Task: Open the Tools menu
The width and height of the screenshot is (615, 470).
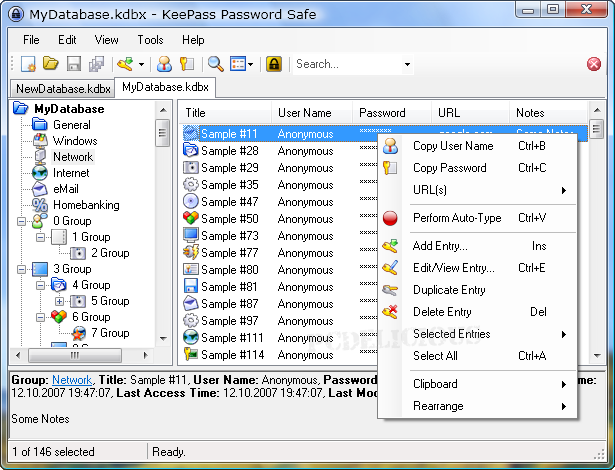Action: [x=150, y=40]
